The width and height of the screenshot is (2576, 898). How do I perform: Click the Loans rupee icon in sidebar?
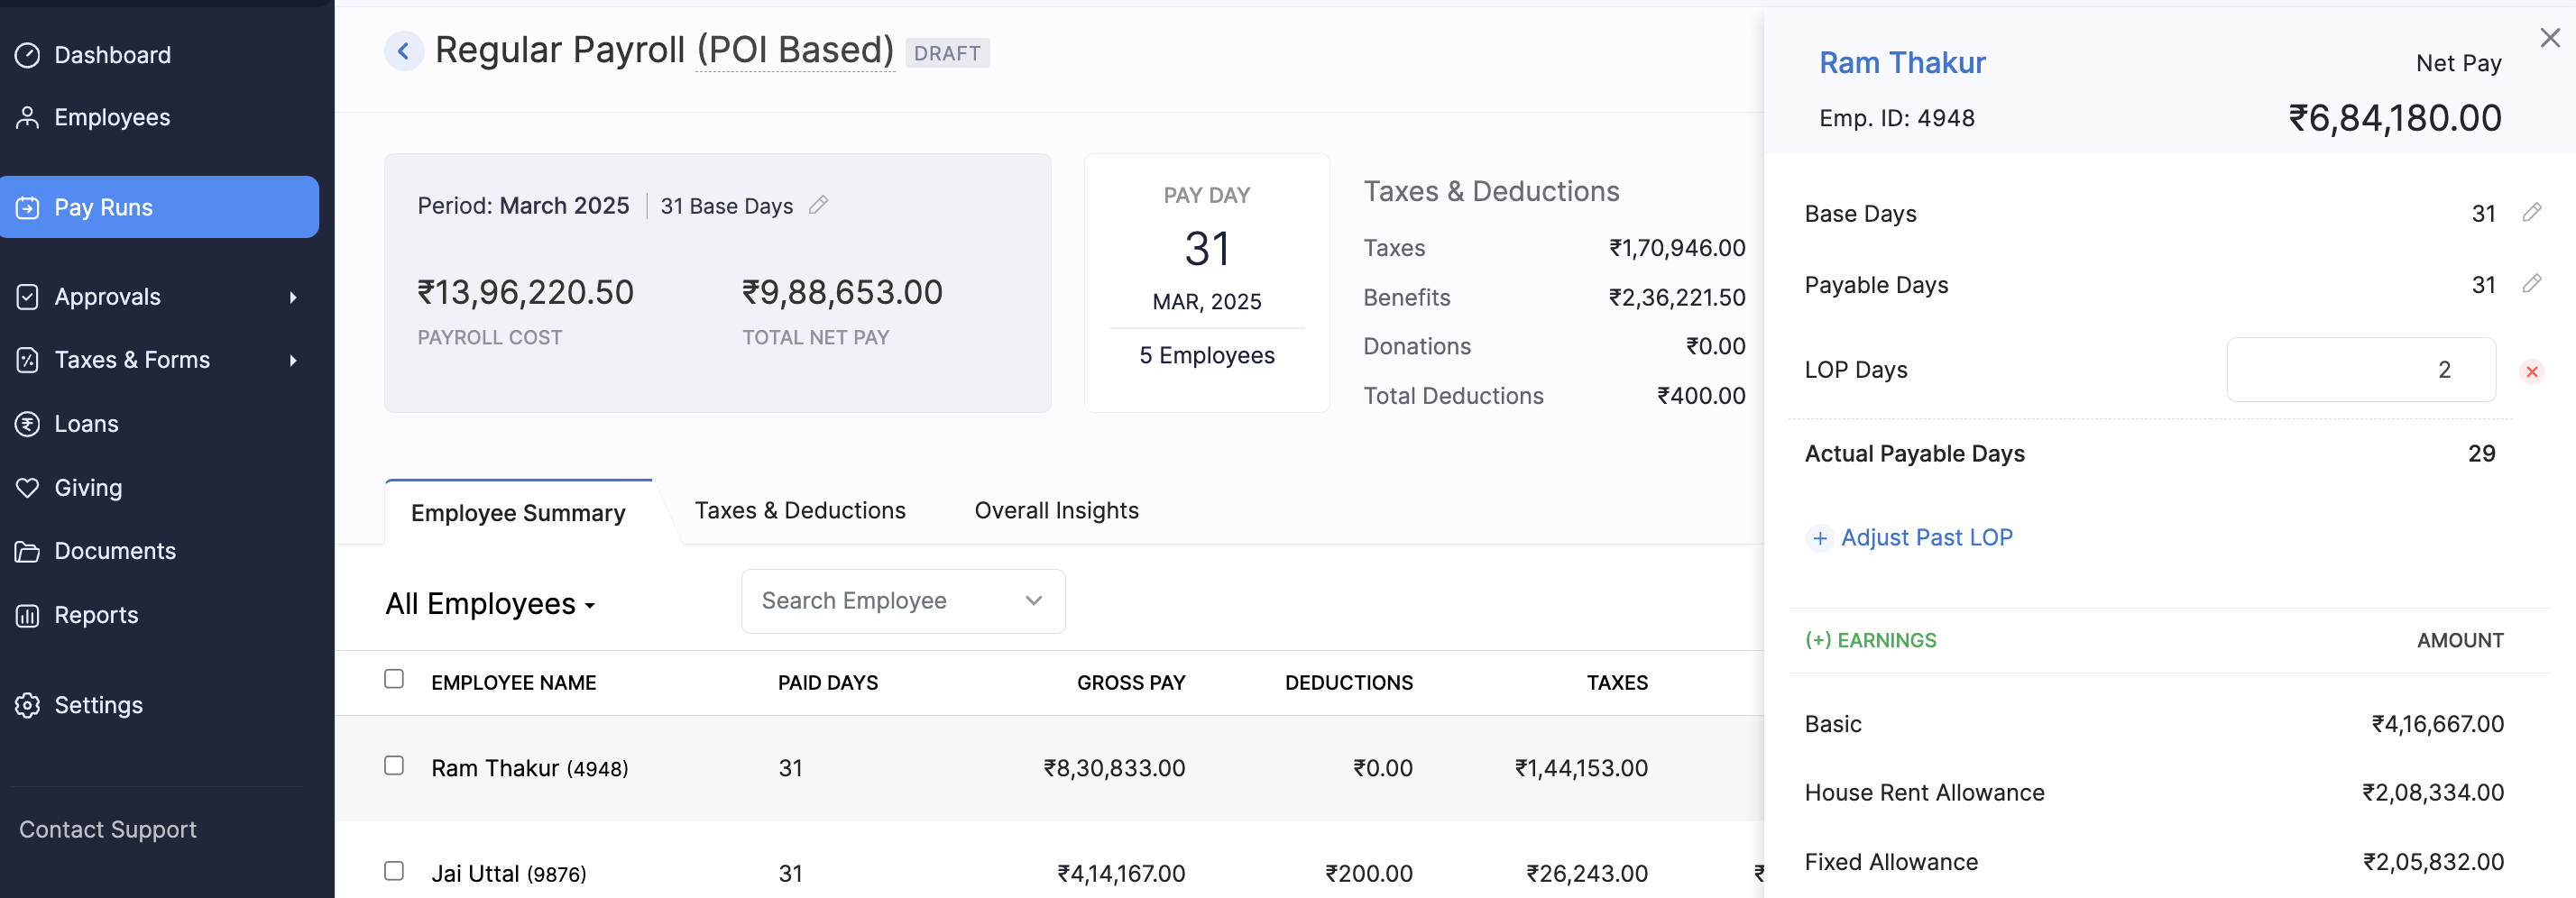pos(28,424)
